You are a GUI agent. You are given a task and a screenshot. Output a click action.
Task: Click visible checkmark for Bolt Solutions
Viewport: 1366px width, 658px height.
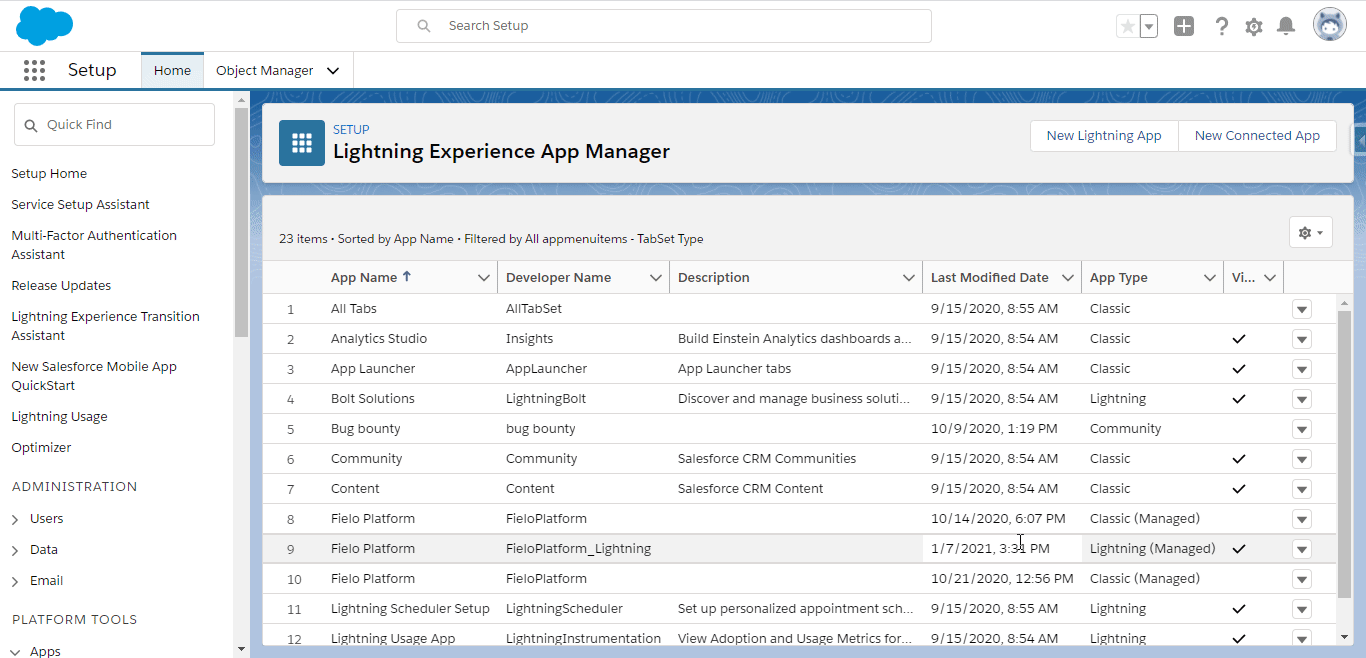coord(1239,399)
